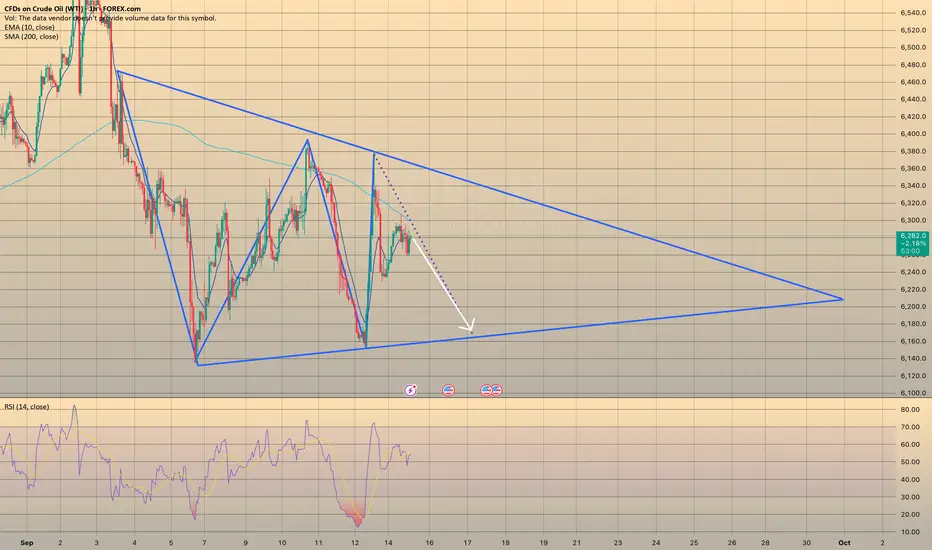The image size is (932, 550).
Task: Click the 30.00 RSI scale label
Action: [910, 497]
